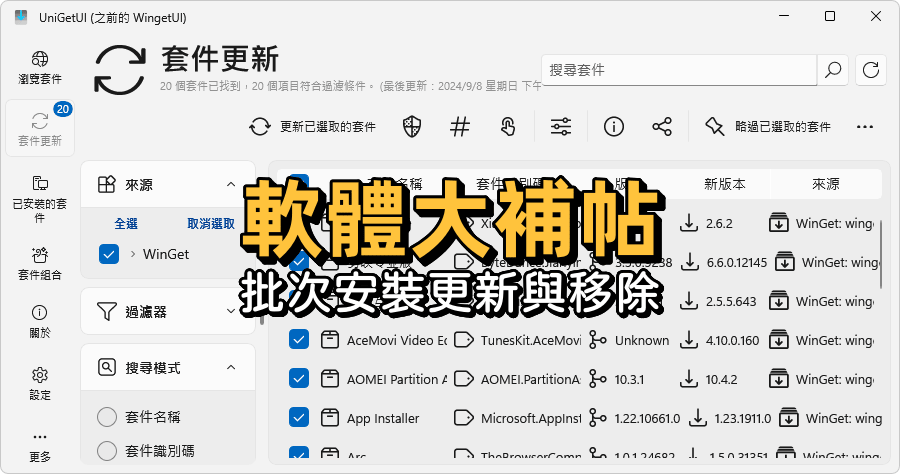Click the shield run-as-administrator icon

point(412,126)
